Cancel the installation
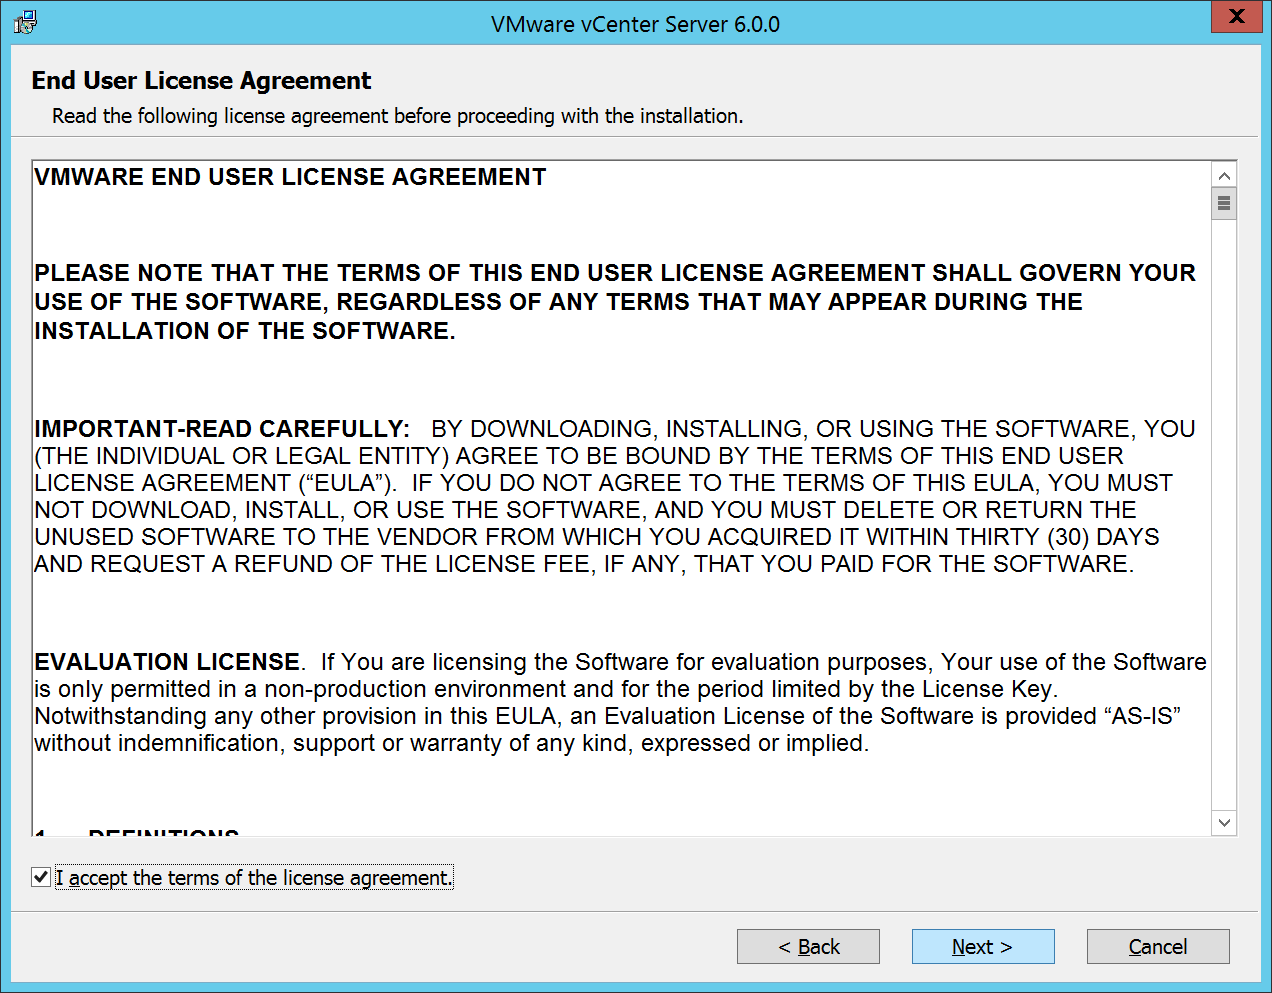Screen dimensions: 1272x993 coord(1158,946)
